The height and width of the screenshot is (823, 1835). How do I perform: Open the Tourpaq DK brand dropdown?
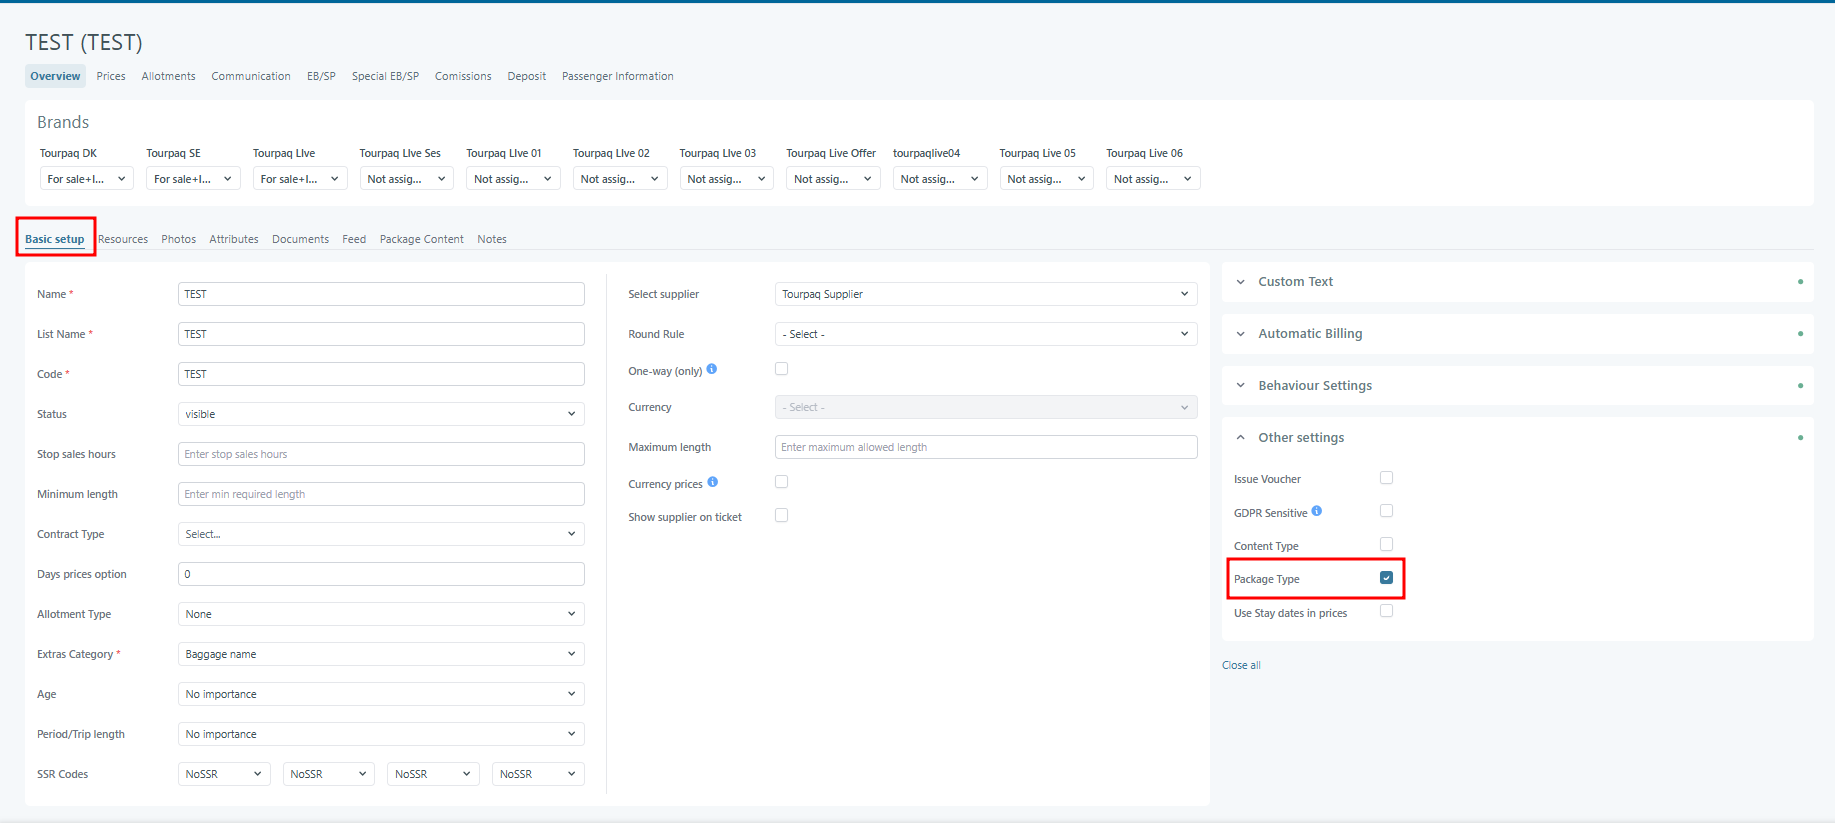(x=87, y=179)
